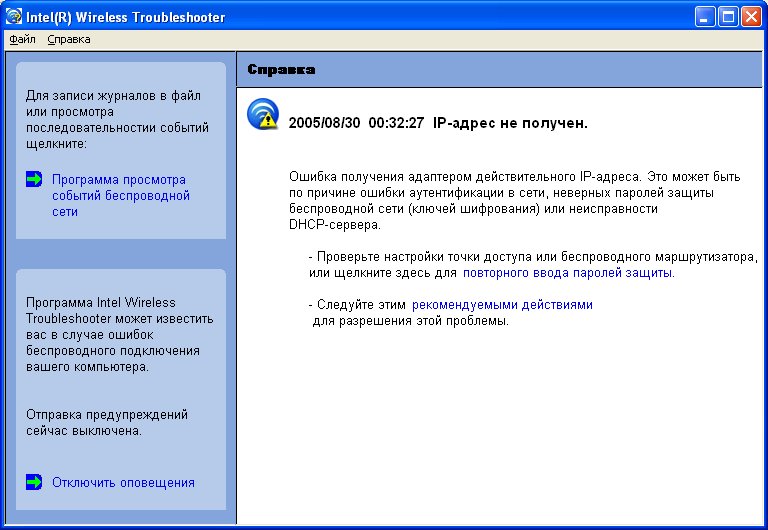This screenshot has height=530, width=768.
Task: Select the error heading IP-адрес не получен
Action: 510,123
